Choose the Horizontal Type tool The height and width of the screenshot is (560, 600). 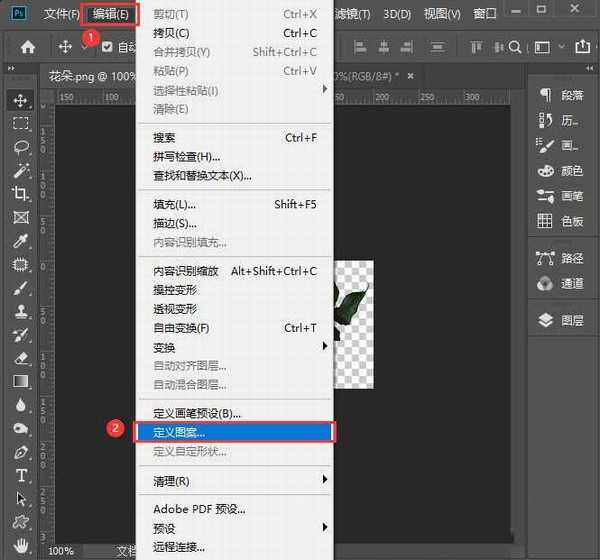tap(20, 476)
